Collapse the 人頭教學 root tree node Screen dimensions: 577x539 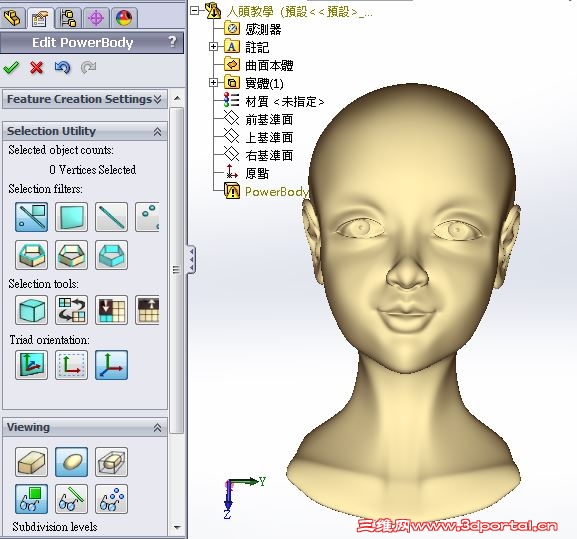(194, 11)
